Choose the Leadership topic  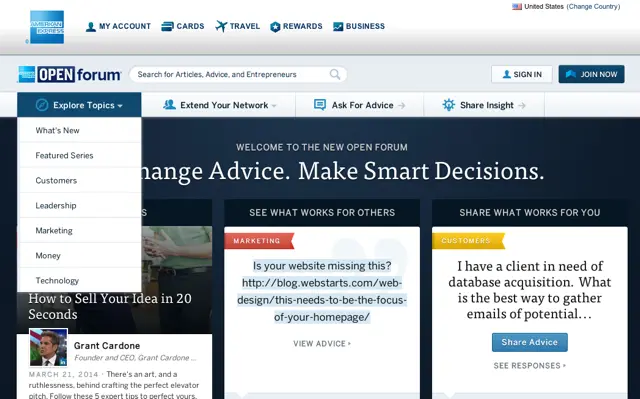[80, 206]
